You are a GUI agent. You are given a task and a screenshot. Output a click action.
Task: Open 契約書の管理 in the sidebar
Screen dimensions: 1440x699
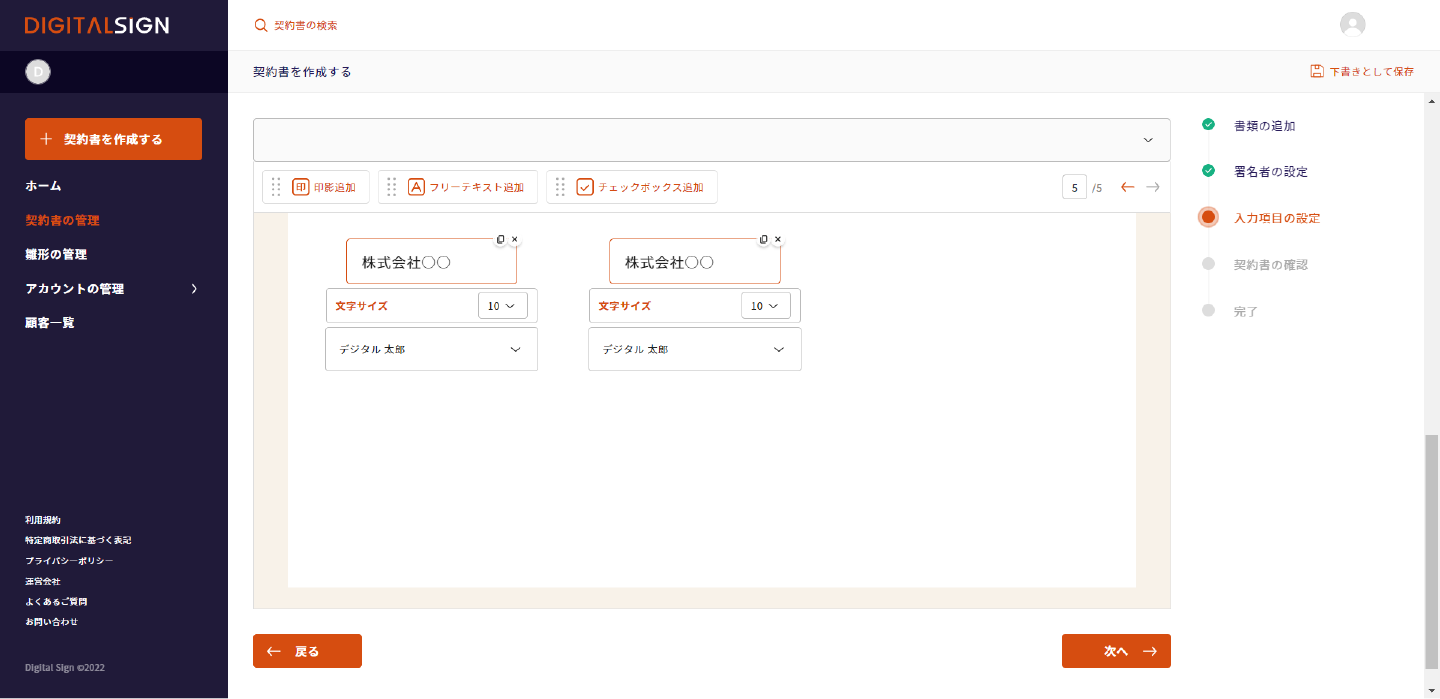coord(62,220)
